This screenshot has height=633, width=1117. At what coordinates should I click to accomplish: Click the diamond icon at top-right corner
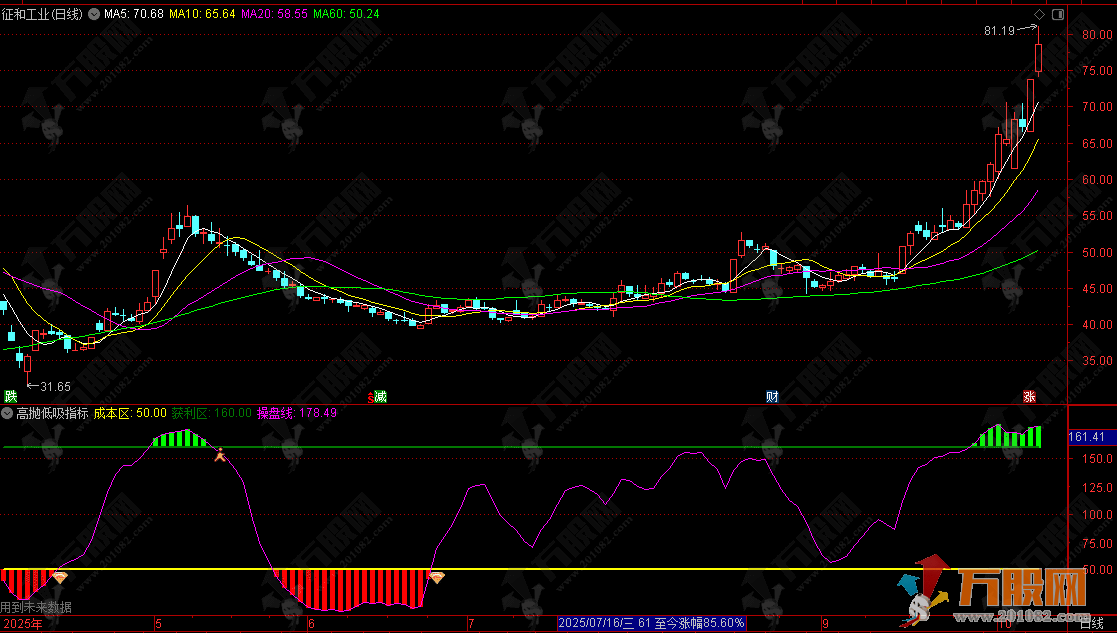(x=1039, y=15)
